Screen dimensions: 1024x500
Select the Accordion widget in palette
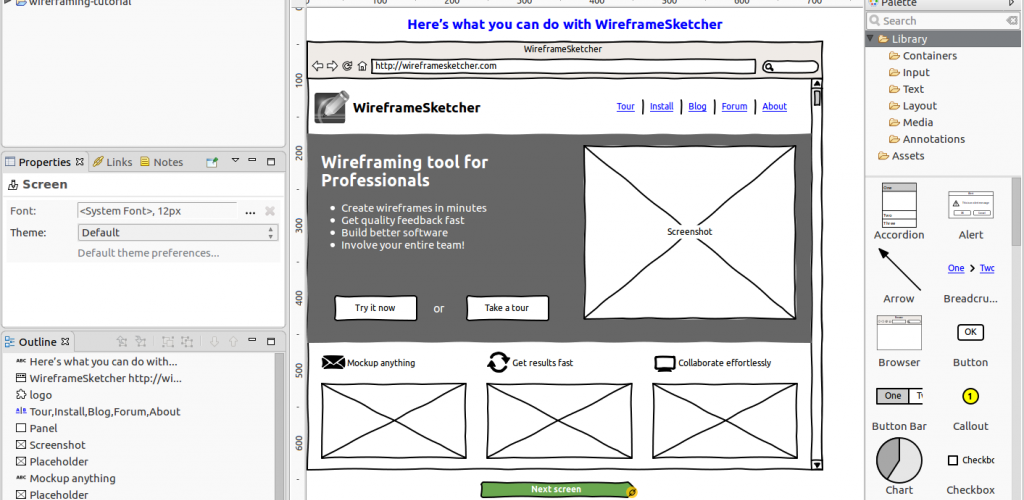pos(899,211)
